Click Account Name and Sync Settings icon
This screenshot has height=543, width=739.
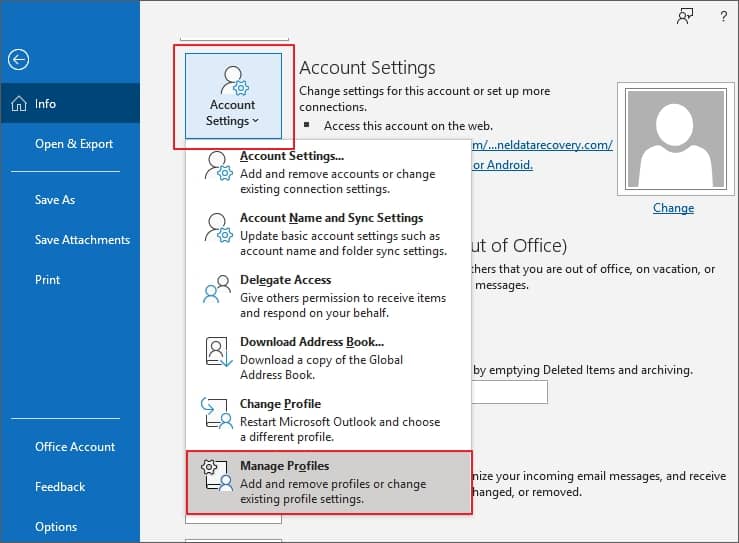click(219, 228)
